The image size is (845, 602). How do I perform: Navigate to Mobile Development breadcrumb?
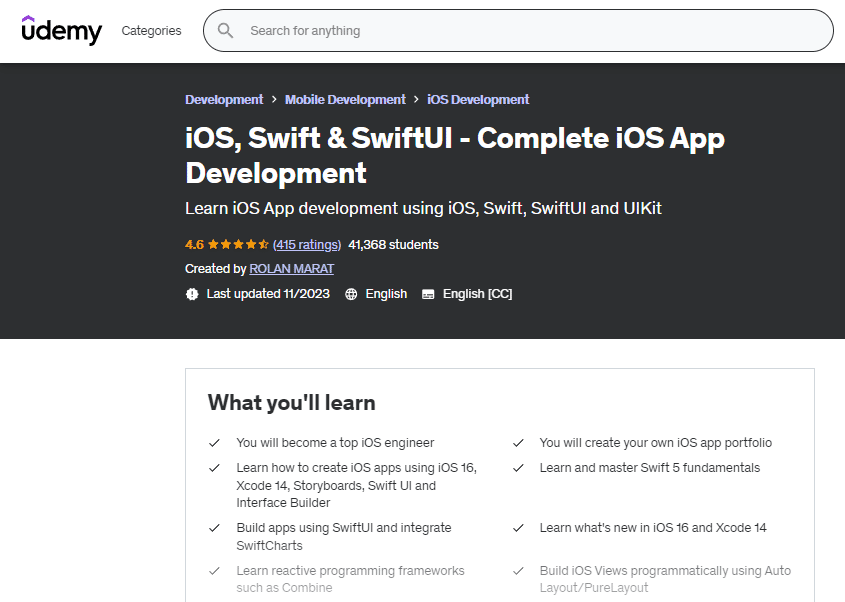(x=345, y=100)
